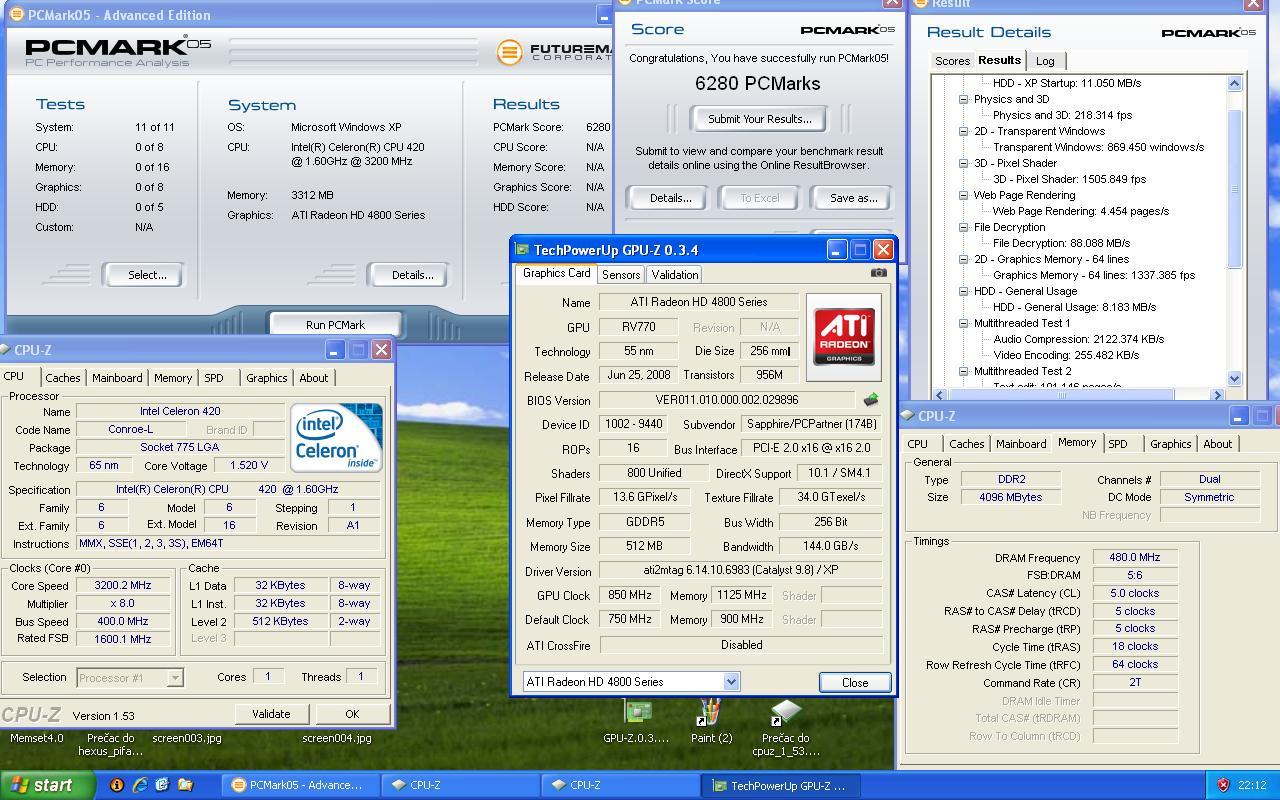The image size is (1280, 800).
Task: Switch to Scores tab in Result Details
Action: (x=952, y=62)
